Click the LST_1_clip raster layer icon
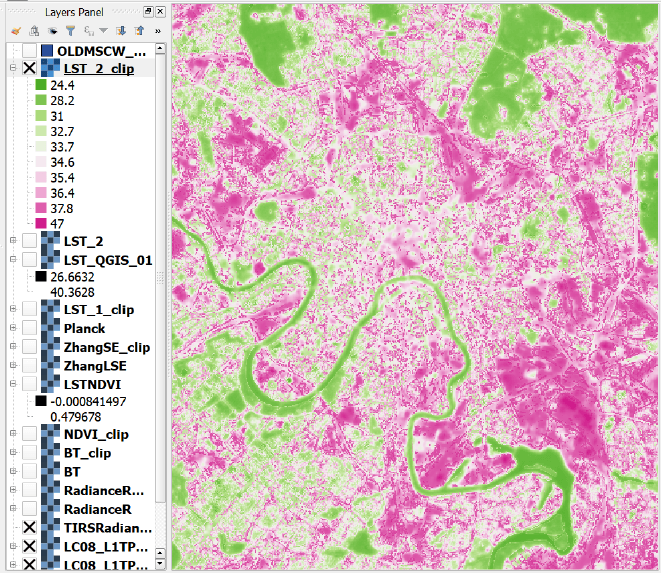This screenshot has width=661, height=573. tap(50, 309)
